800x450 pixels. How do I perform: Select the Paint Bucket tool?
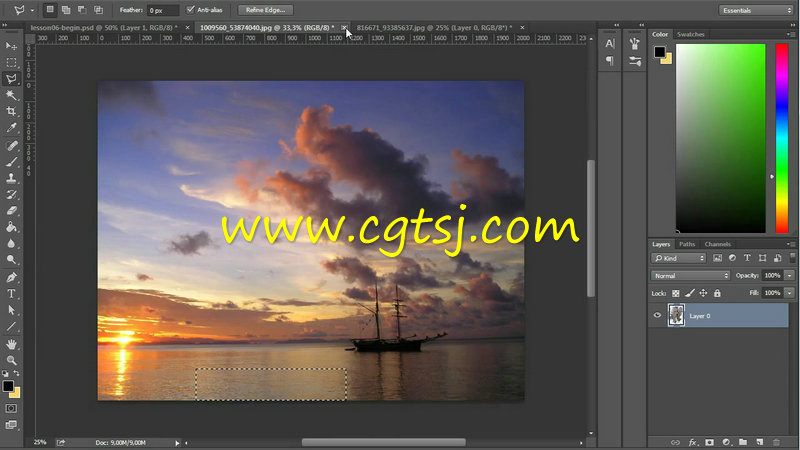tap(11, 227)
